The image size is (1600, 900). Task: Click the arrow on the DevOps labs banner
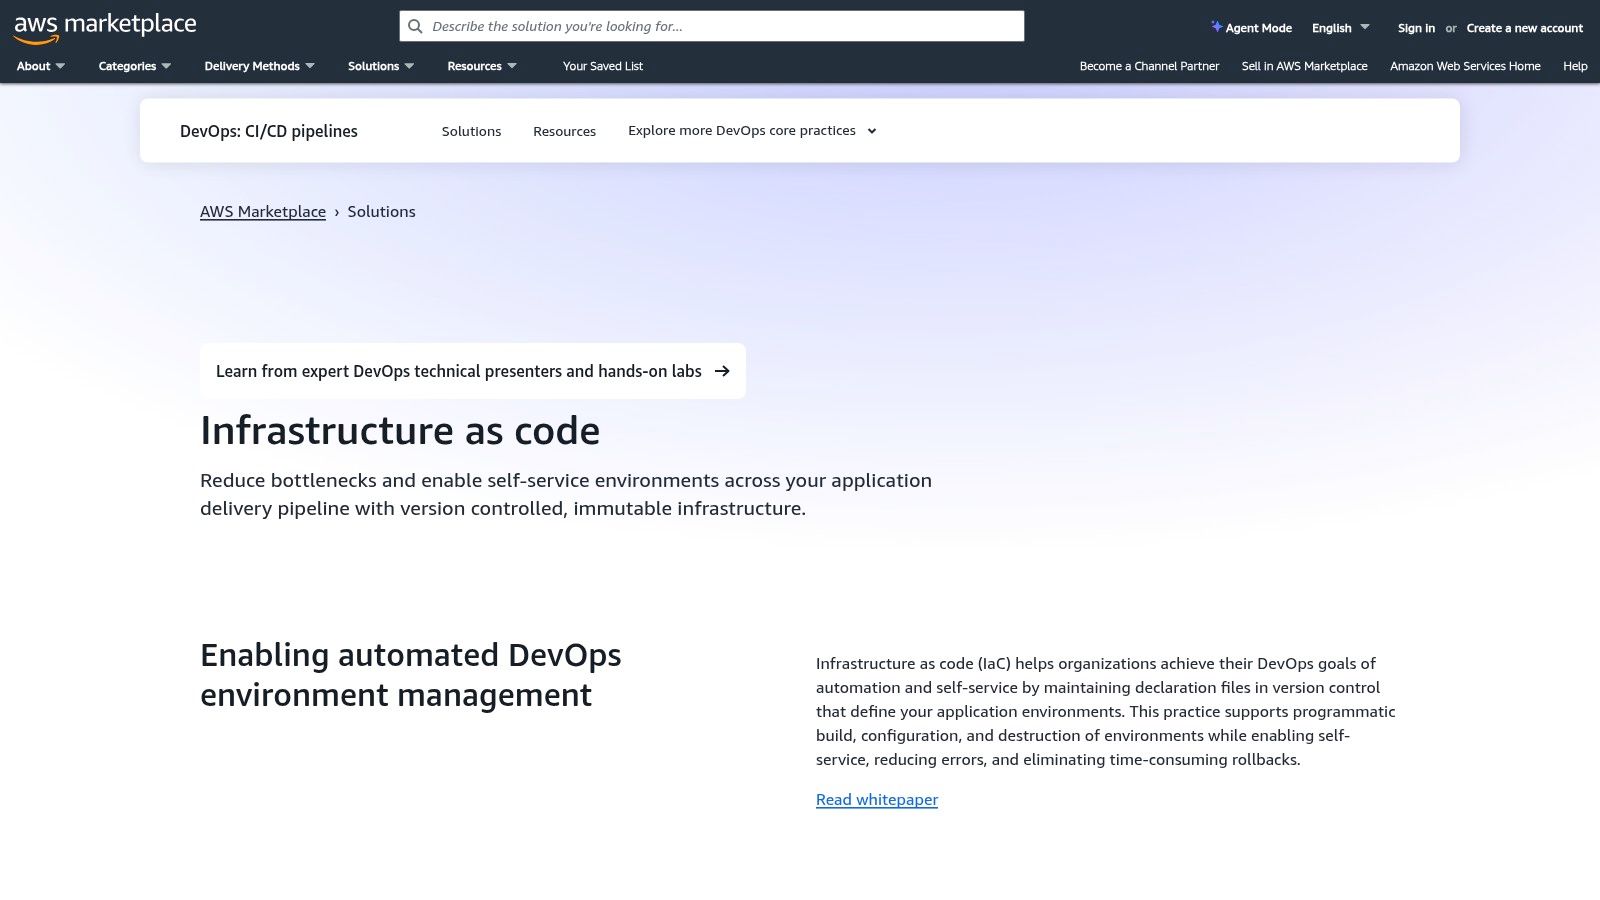coord(721,371)
